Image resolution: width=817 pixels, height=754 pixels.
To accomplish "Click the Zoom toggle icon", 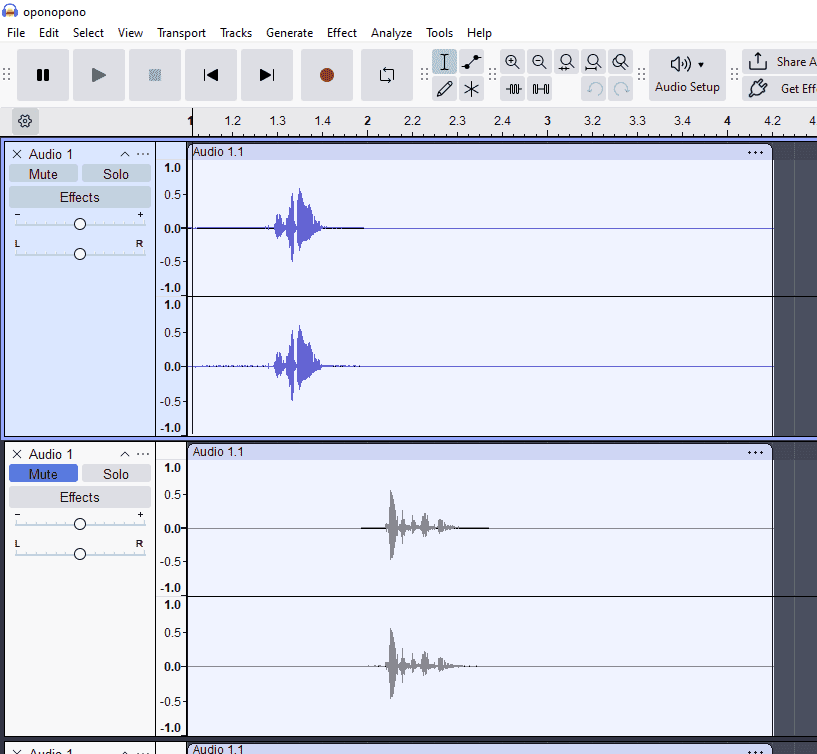I will (x=621, y=62).
